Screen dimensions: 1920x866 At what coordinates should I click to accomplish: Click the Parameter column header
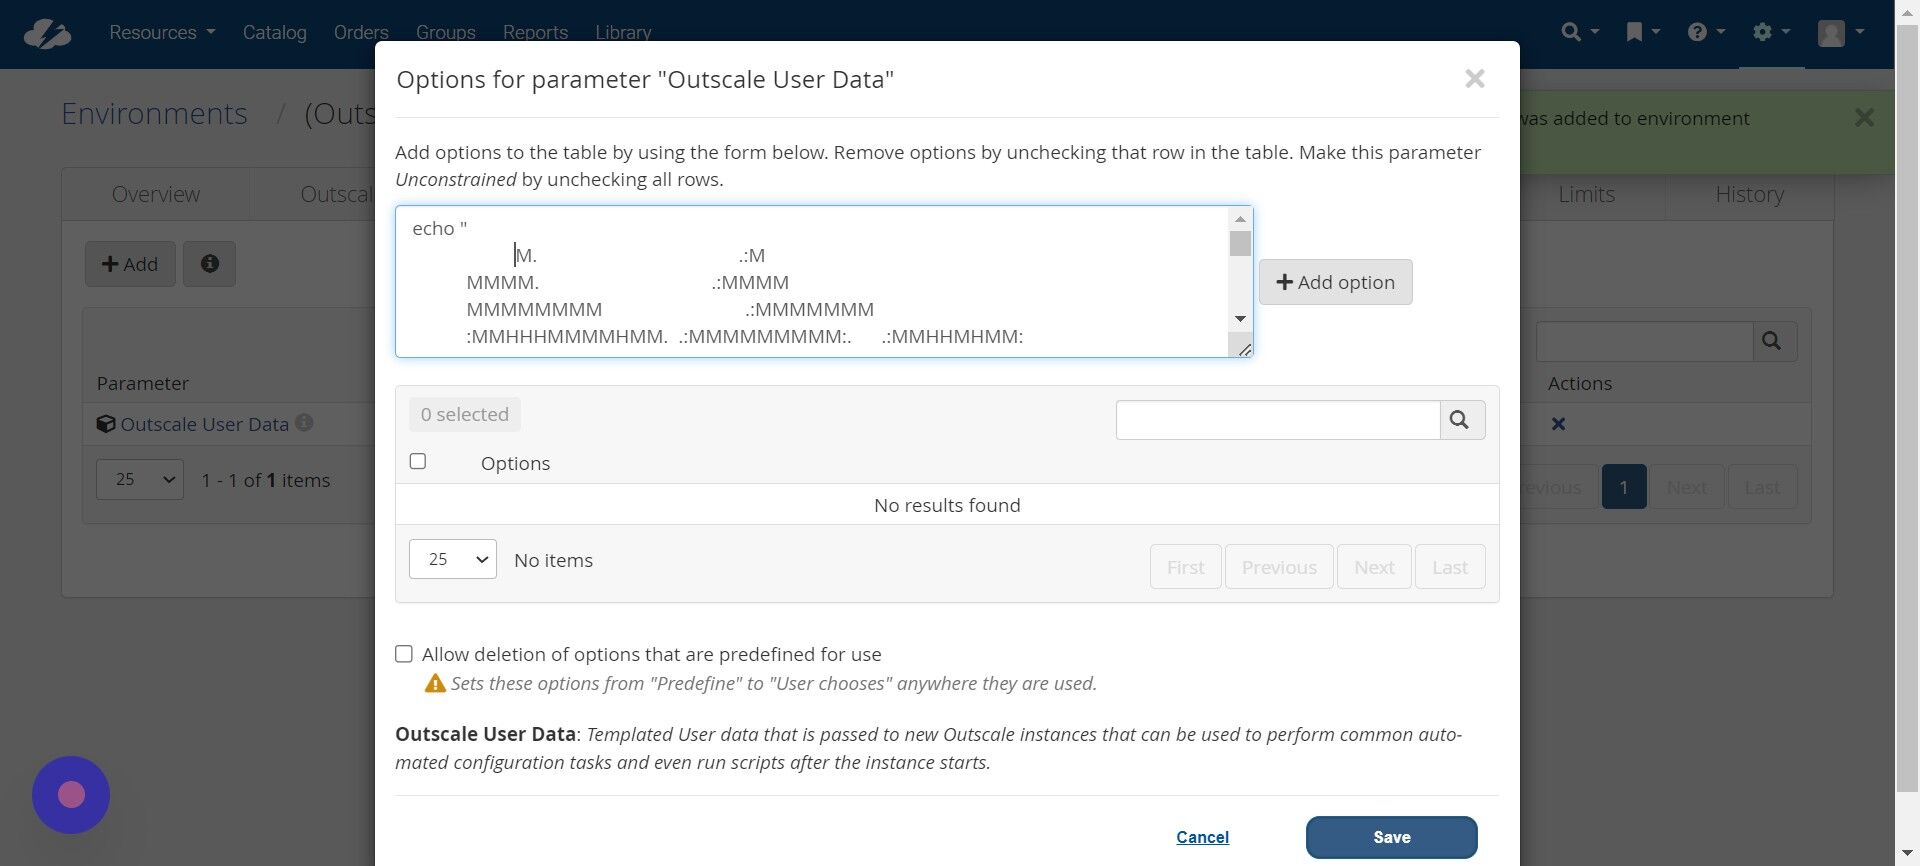[x=143, y=383]
